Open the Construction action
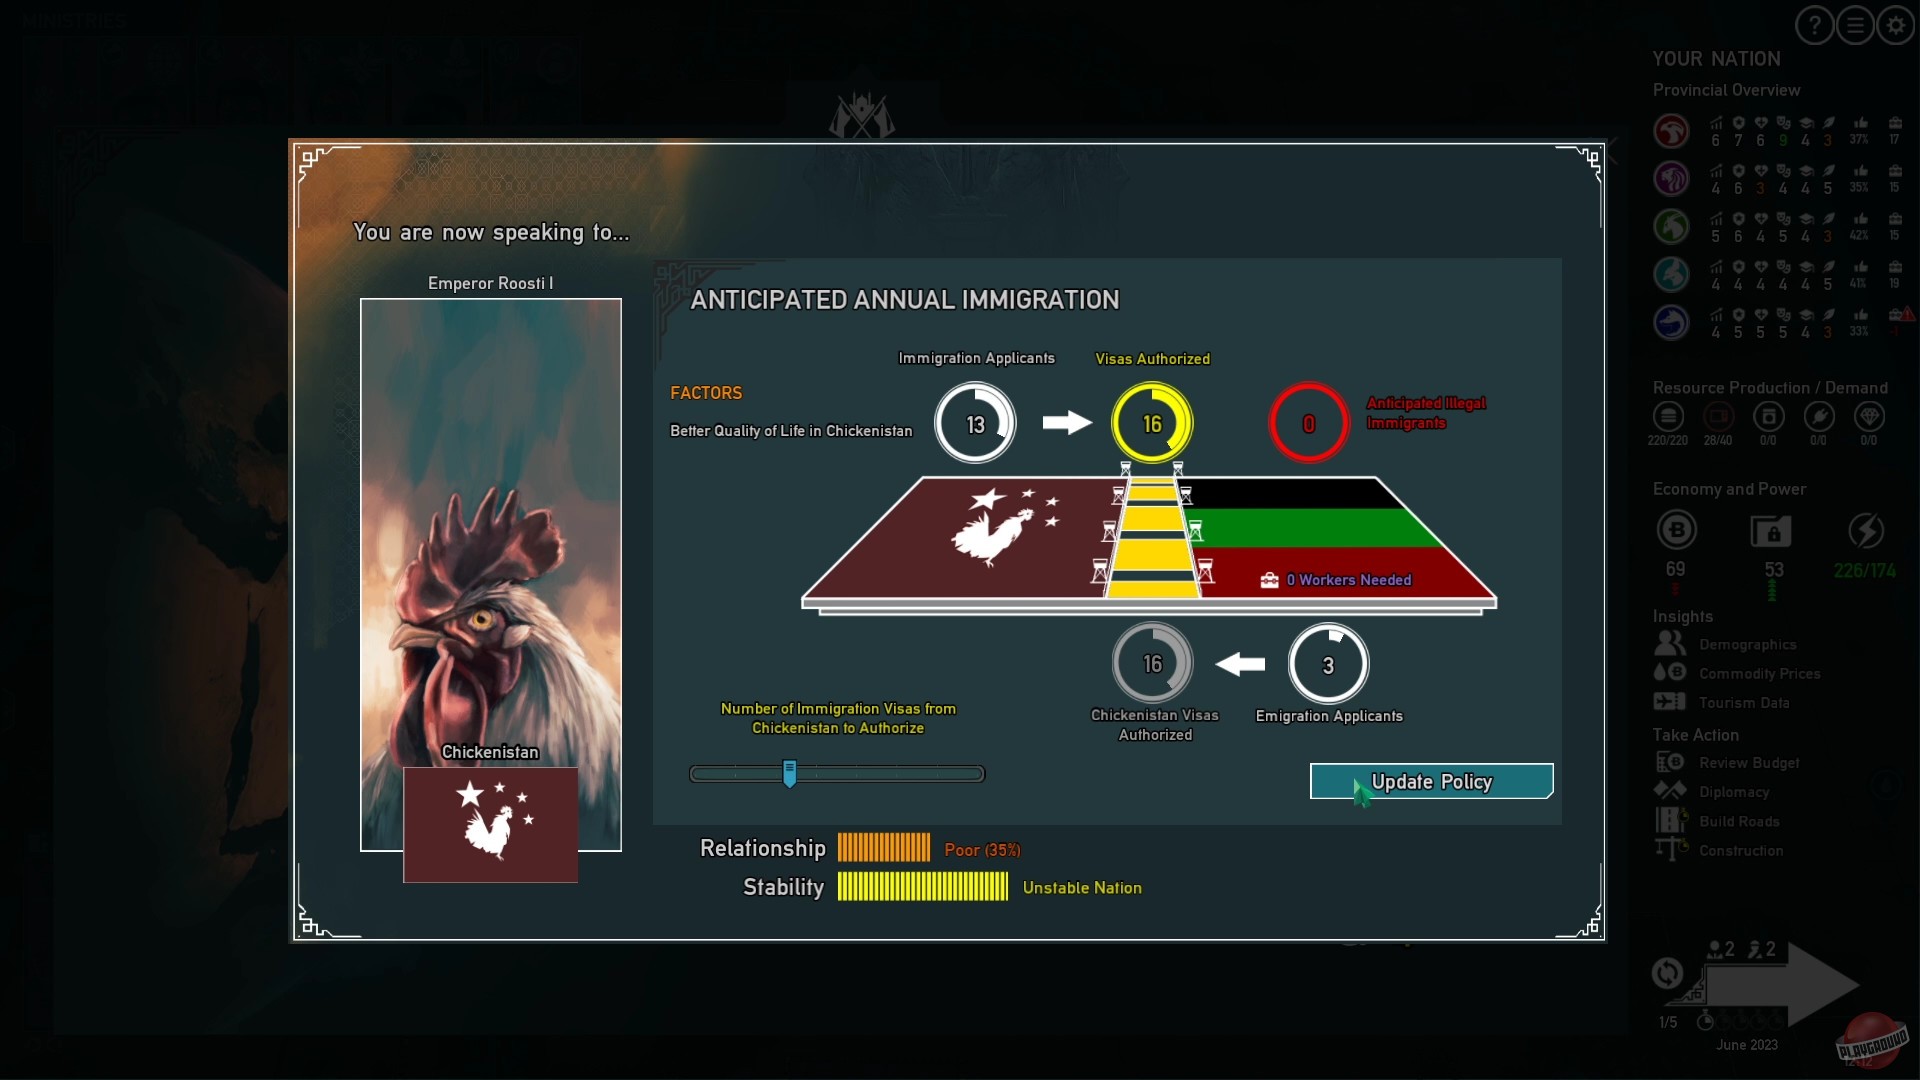The height and width of the screenshot is (1080, 1920). pyautogui.click(x=1742, y=850)
